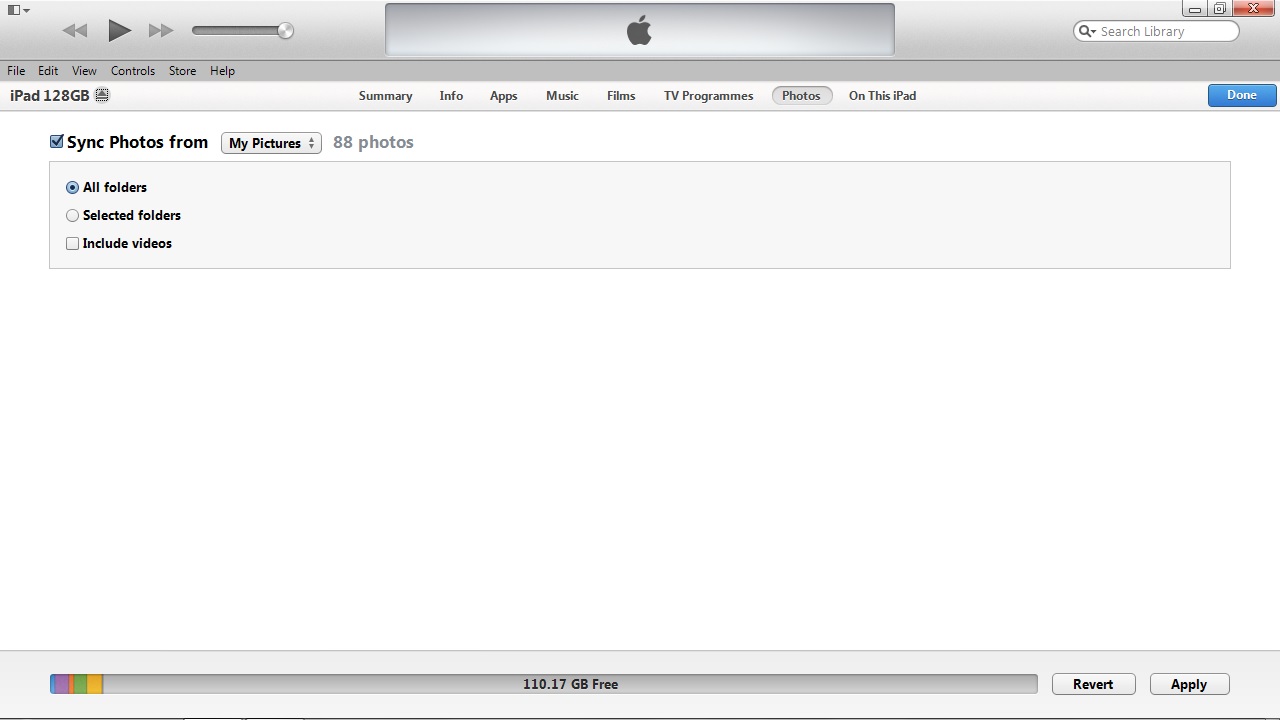The image size is (1280, 720).
Task: Skip forward with the fast-forward button
Action: (x=161, y=31)
